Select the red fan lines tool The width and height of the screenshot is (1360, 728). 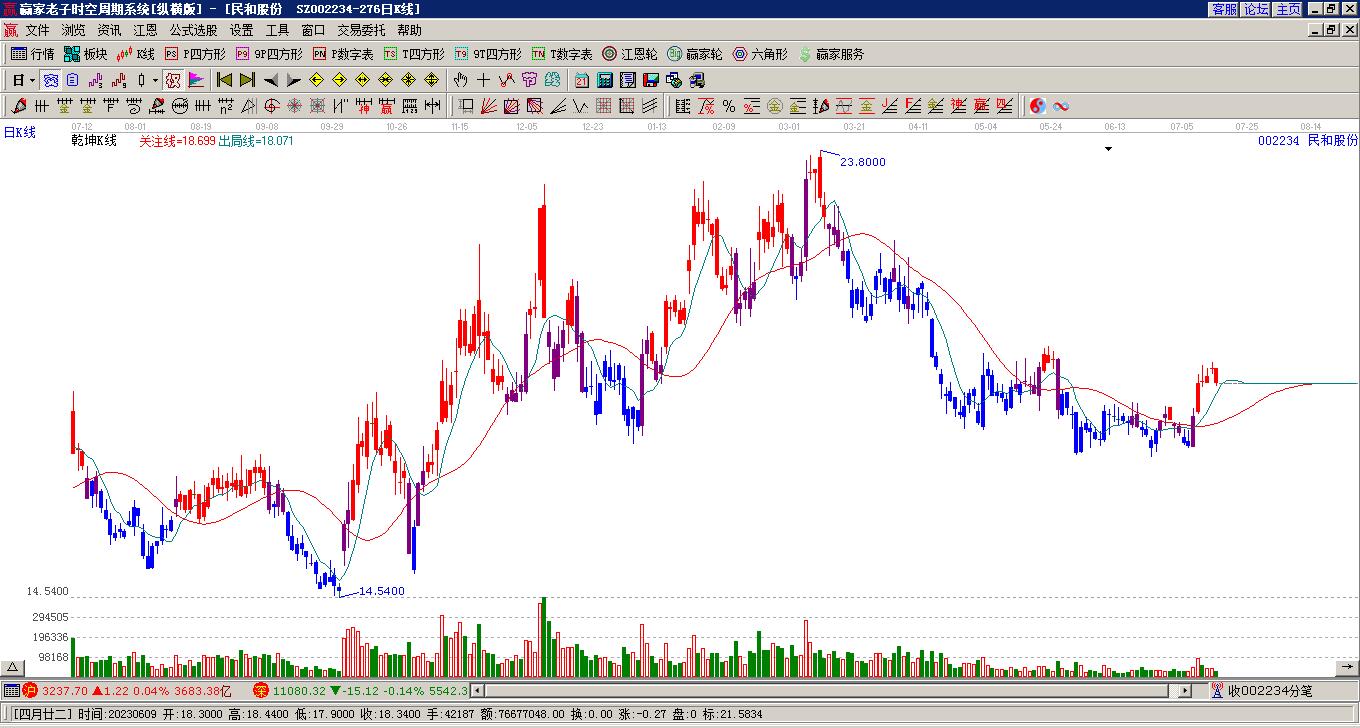[x=489, y=106]
